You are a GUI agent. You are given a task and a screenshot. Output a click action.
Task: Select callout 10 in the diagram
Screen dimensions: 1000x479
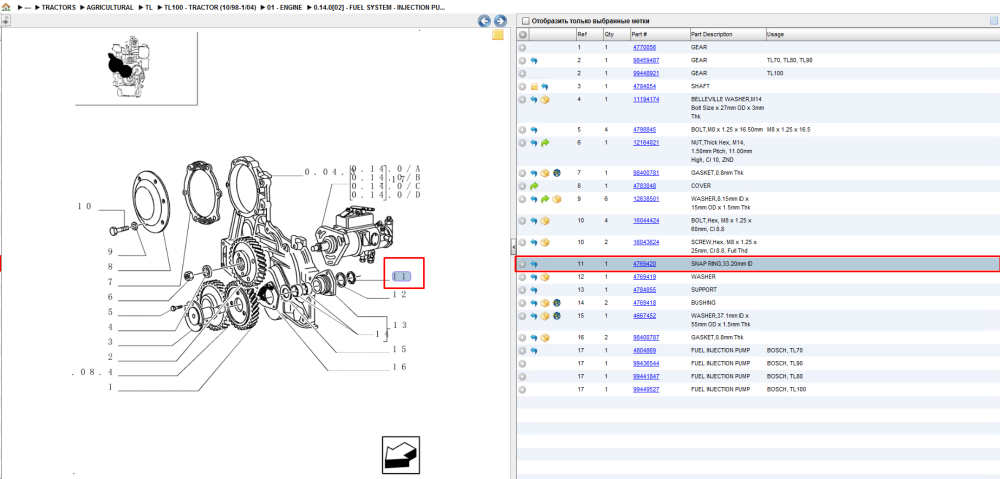coord(85,207)
